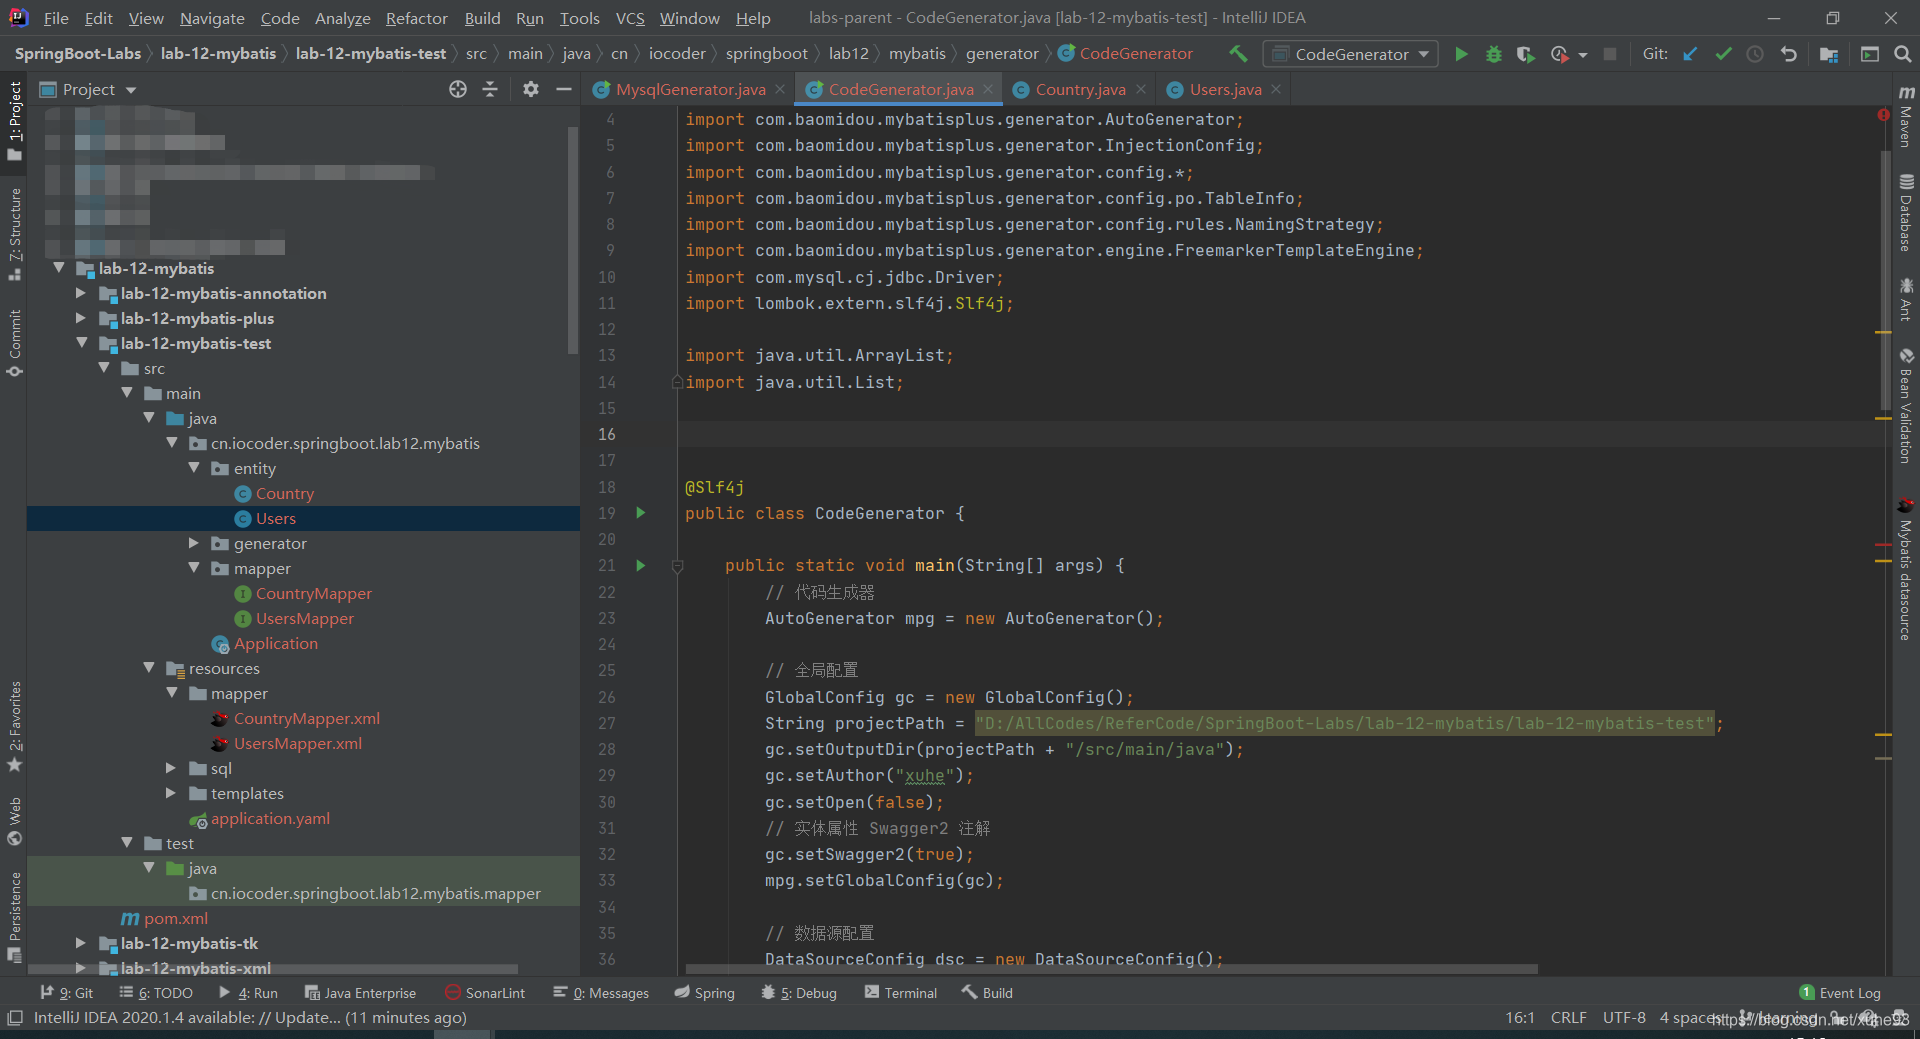Viewport: 1920px width, 1039px height.
Task: Expand the templates folder
Action: click(171, 793)
